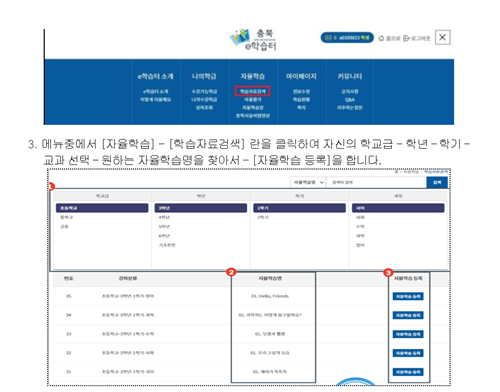The image size is (500, 392).
Task: Log out with the 로그아웃 link
Action: (x=417, y=38)
